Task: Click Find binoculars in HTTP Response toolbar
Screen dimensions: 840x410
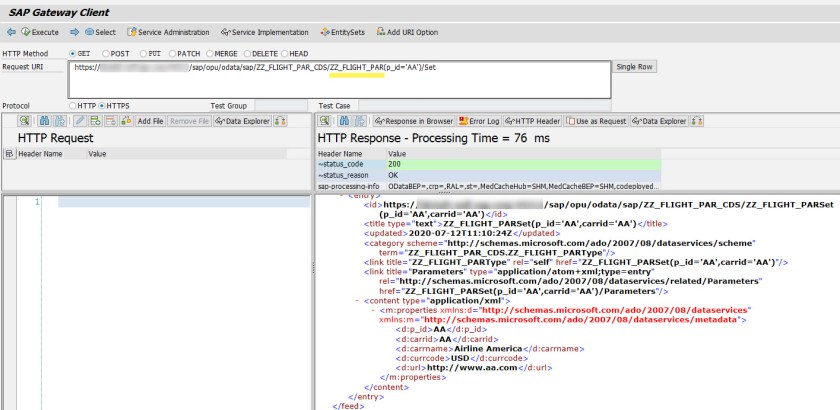Action: (346, 121)
